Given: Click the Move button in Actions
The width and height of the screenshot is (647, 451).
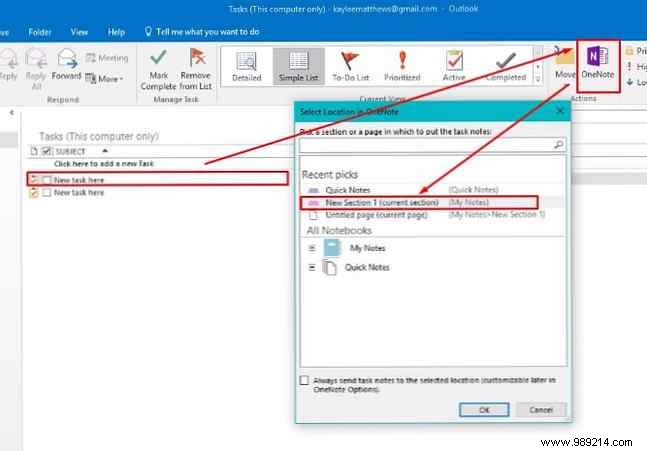Looking at the screenshot, I should point(564,63).
